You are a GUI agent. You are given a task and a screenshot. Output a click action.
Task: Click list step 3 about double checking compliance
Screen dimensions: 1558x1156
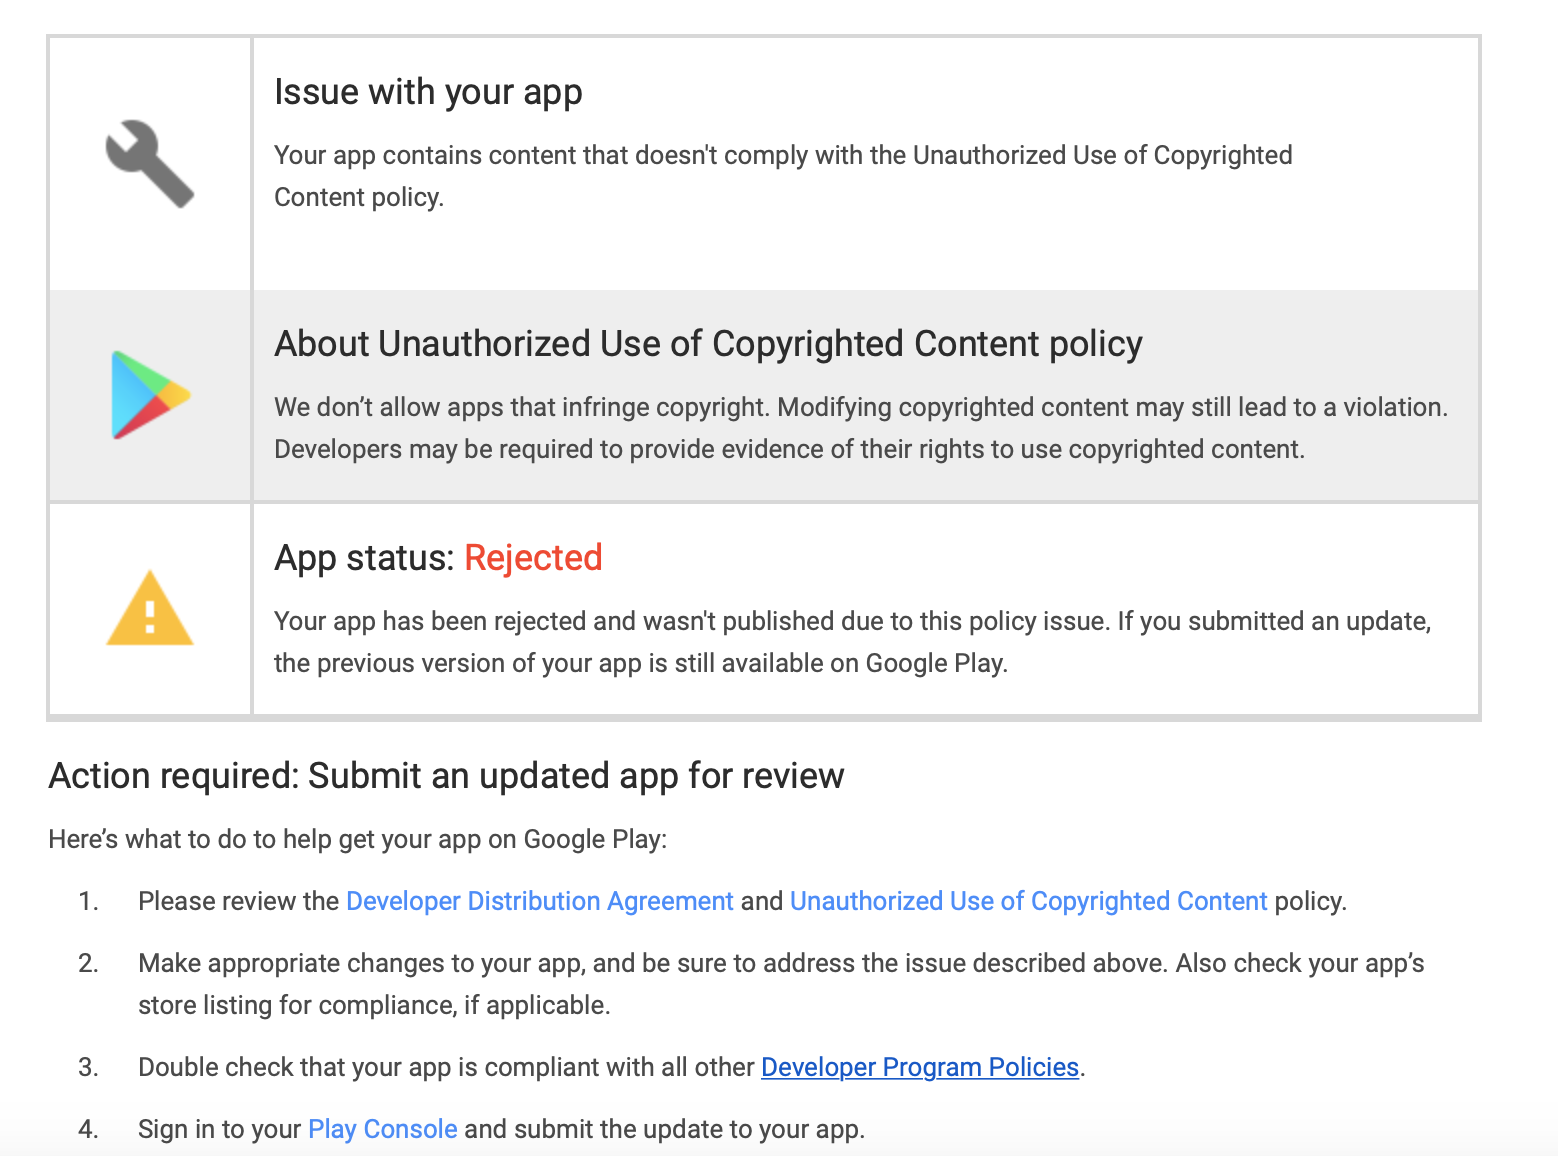(612, 1067)
